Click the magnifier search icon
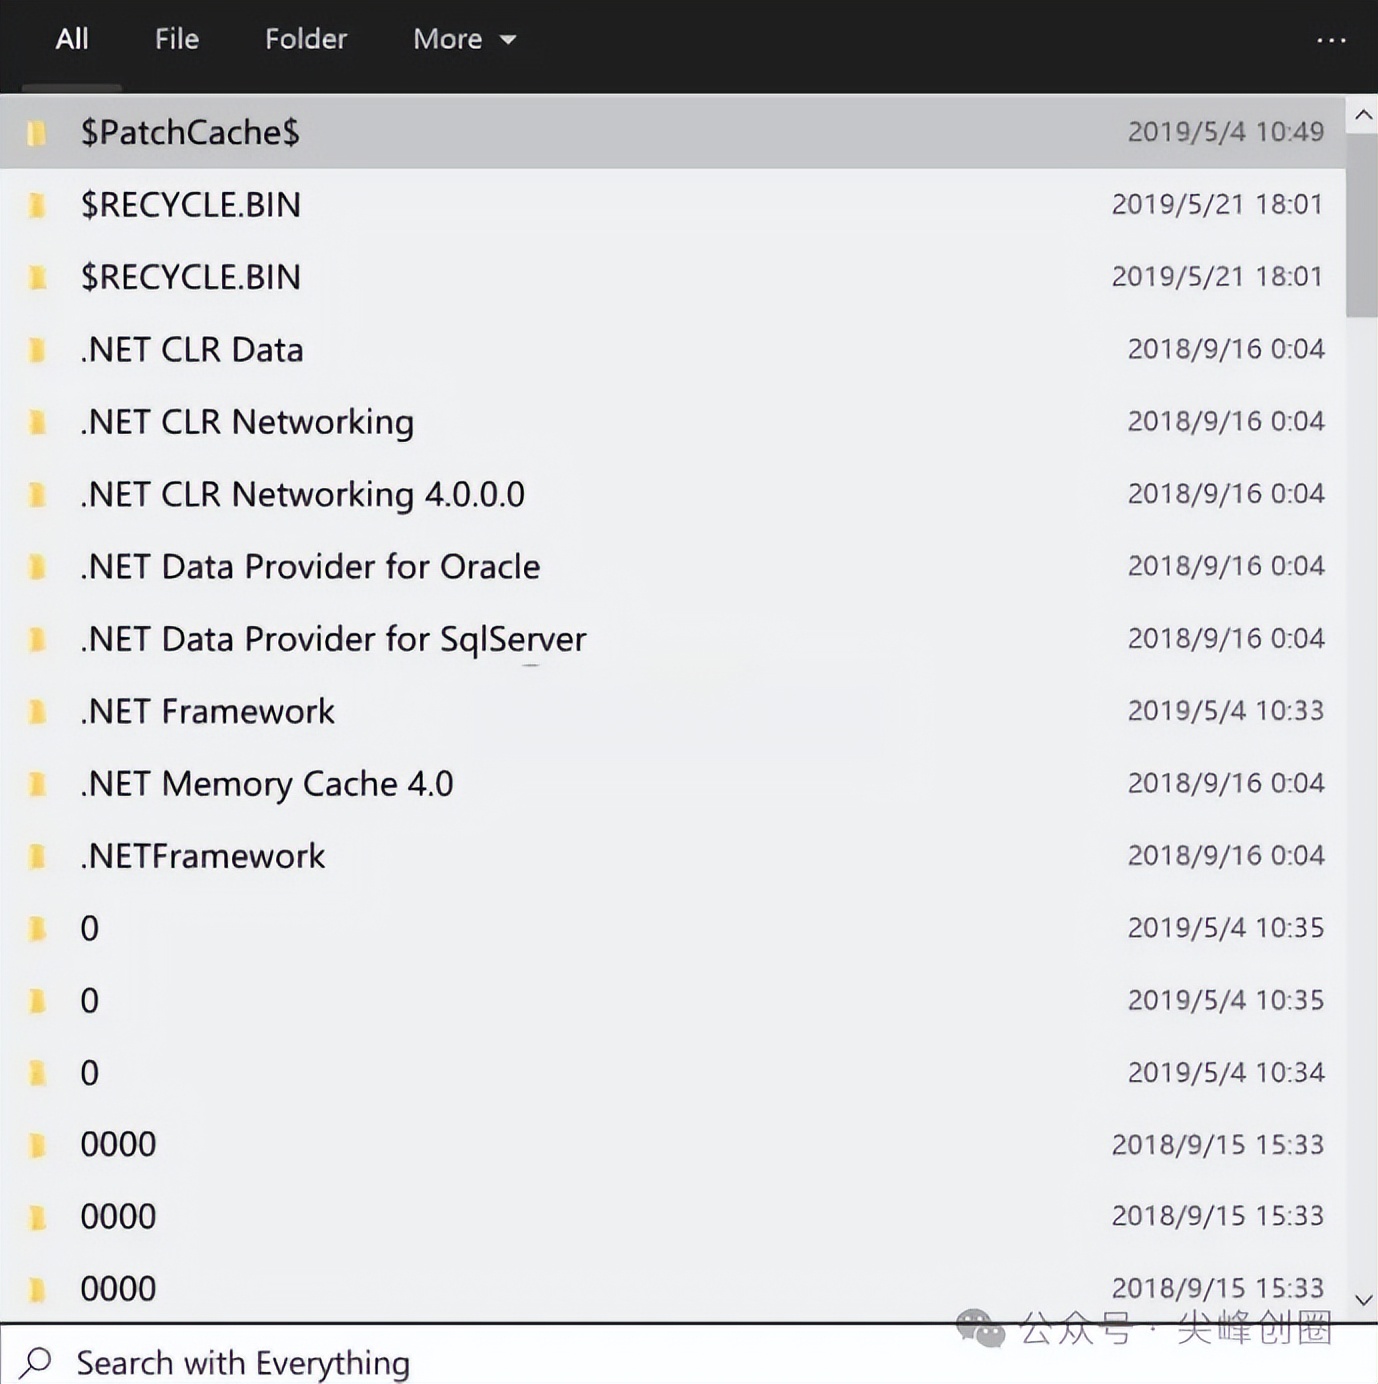This screenshot has height=1384, width=1378. [37, 1361]
